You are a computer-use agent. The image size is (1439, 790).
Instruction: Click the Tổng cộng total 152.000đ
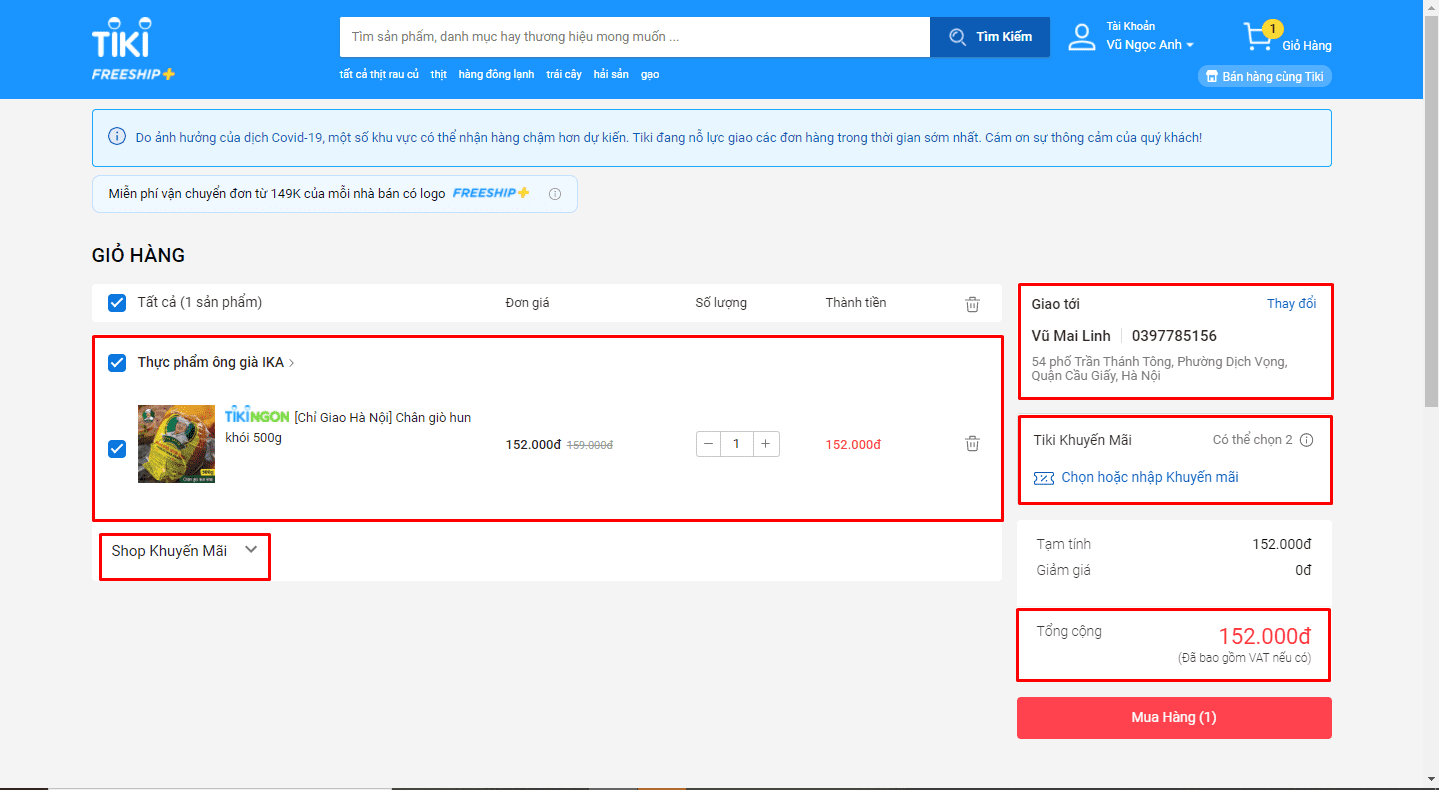tap(1264, 636)
